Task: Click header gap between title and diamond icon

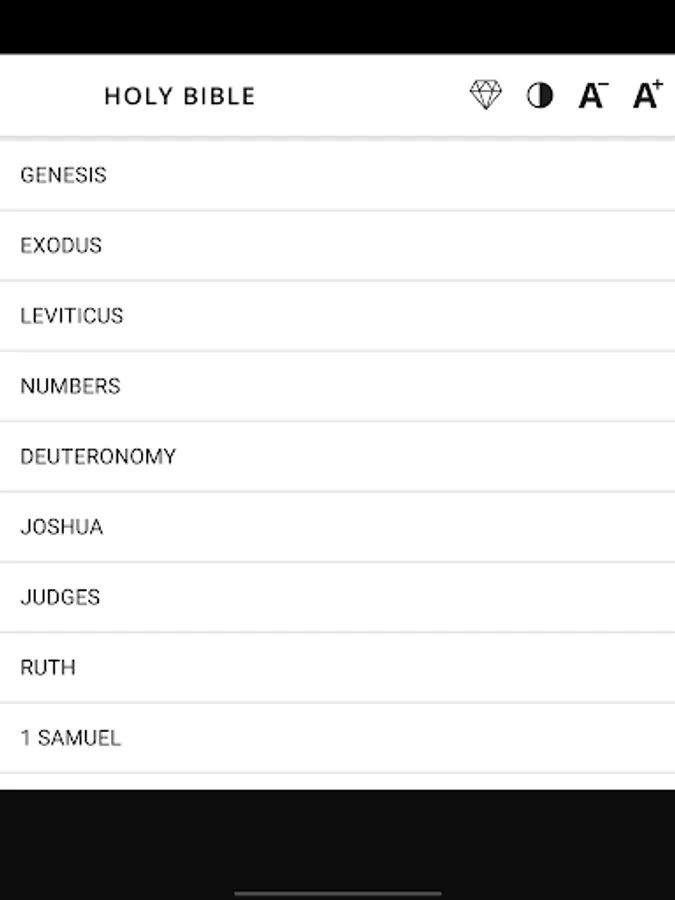Action: [360, 96]
